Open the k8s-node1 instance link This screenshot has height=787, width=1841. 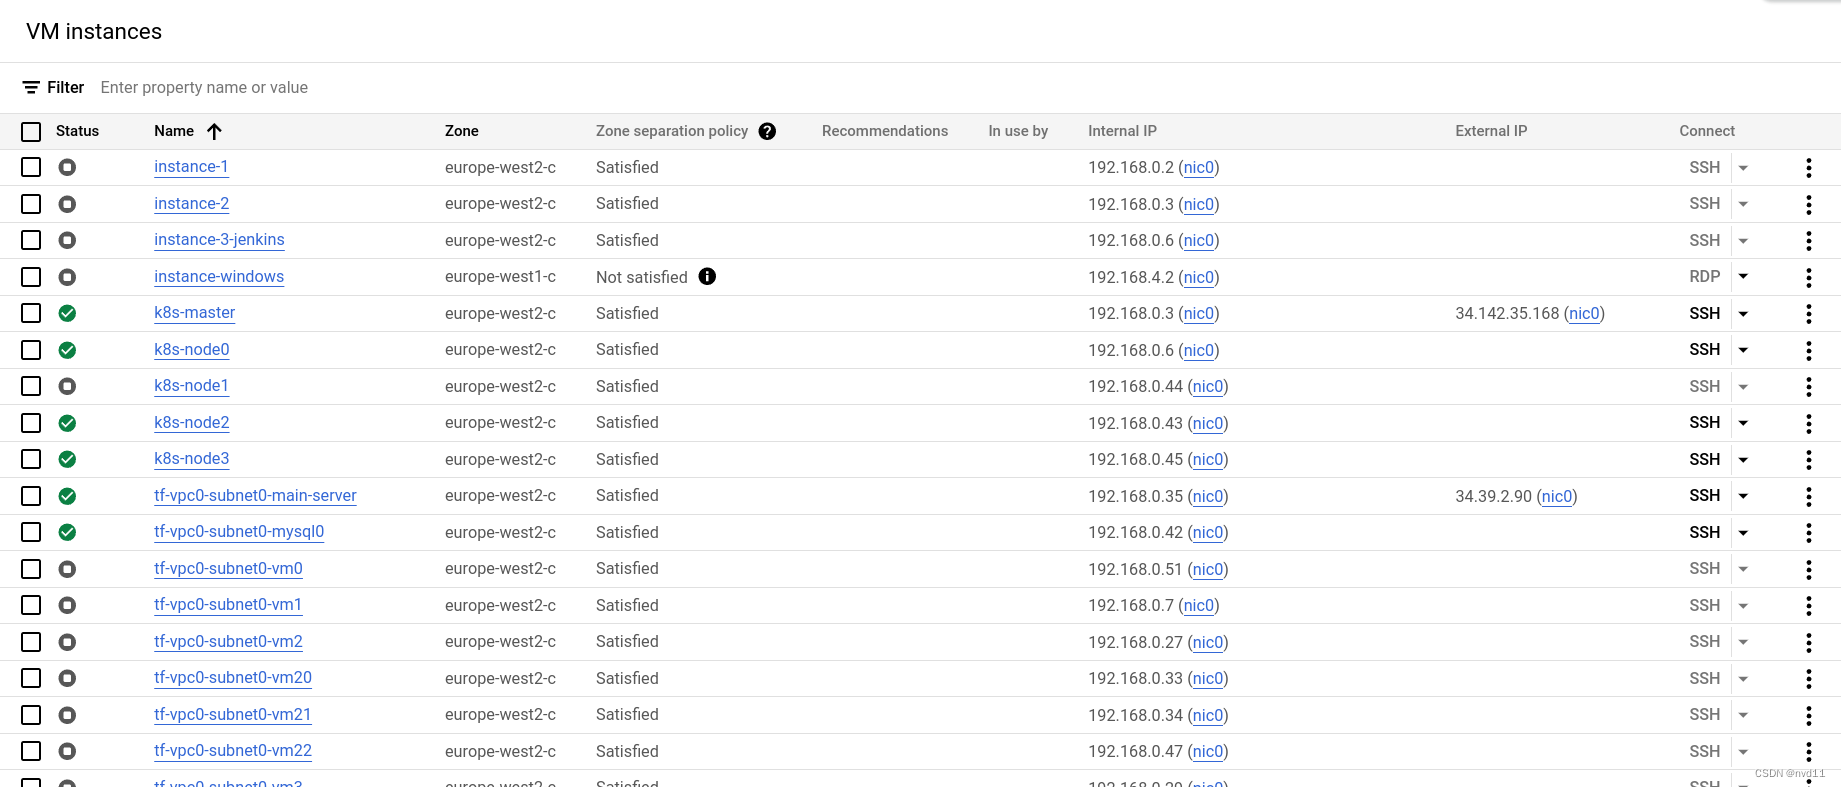click(191, 386)
